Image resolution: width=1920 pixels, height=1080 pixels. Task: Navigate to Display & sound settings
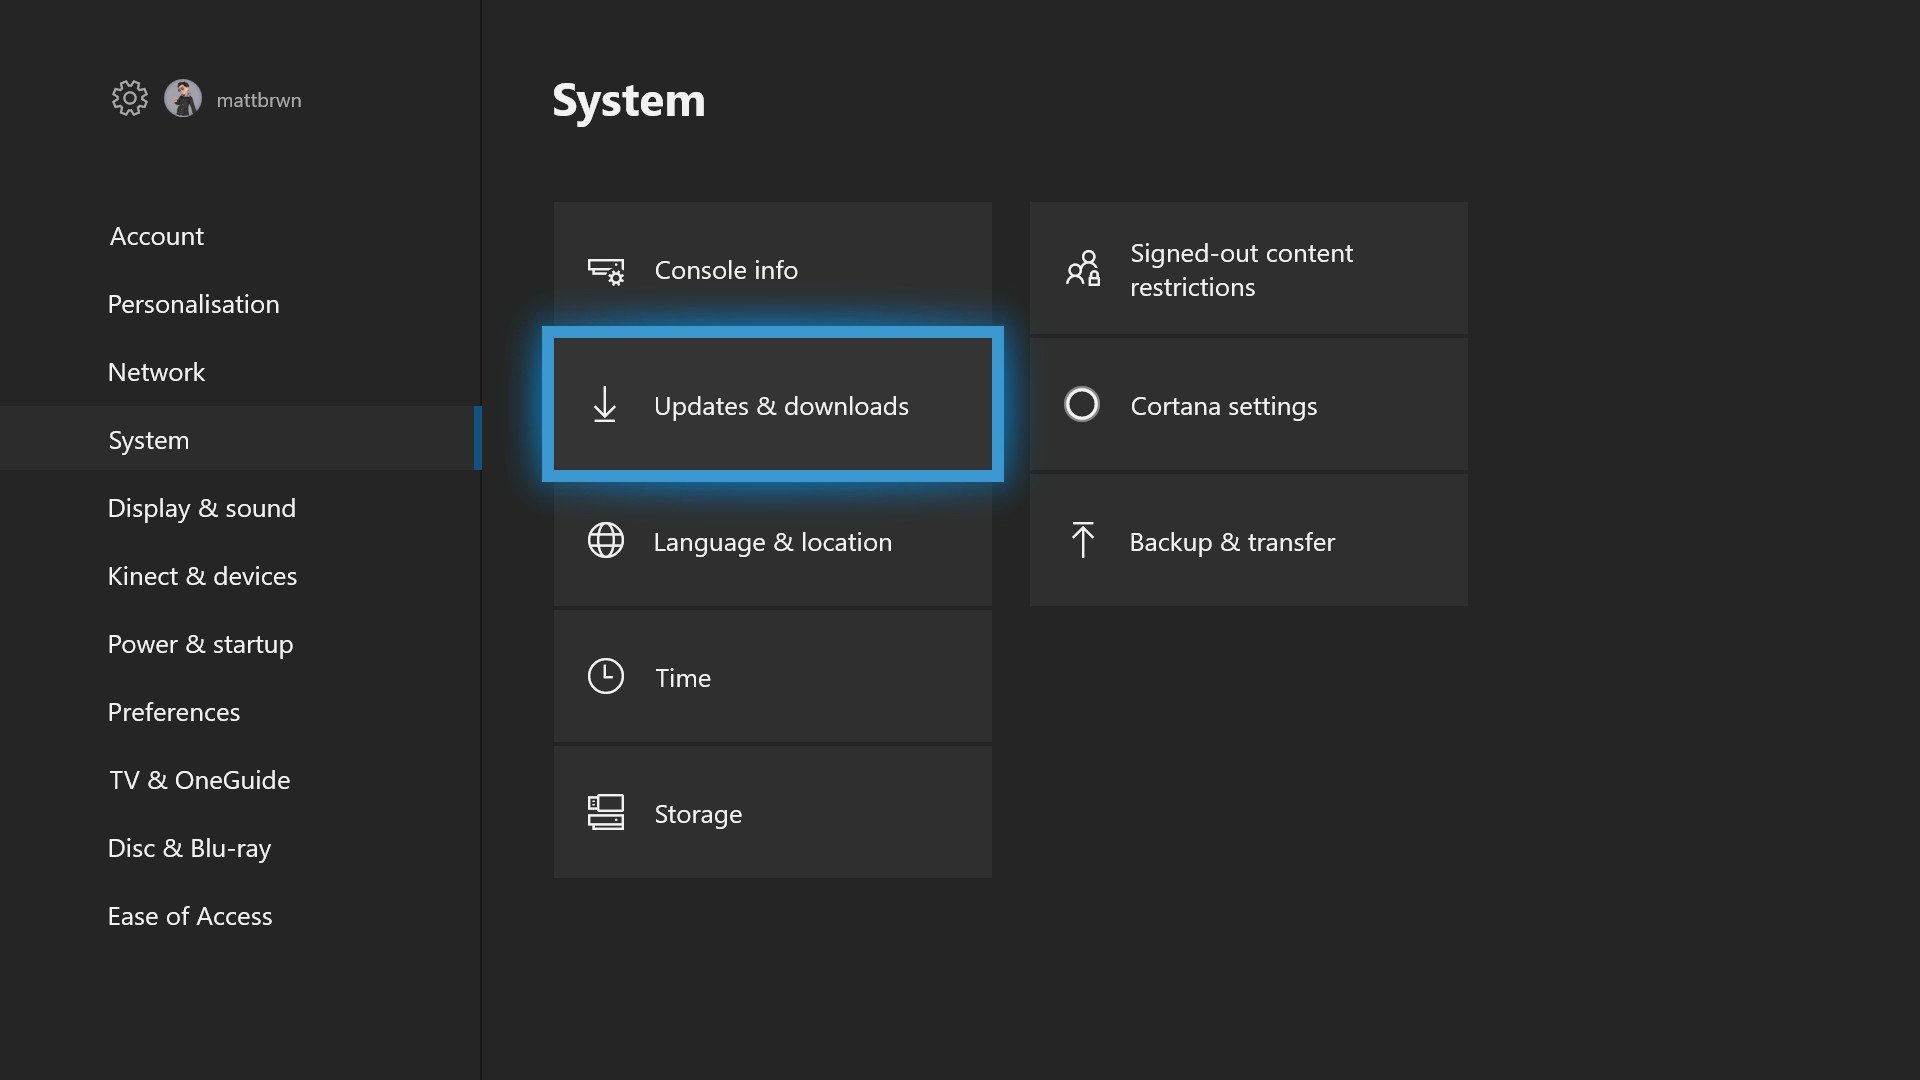[x=202, y=506]
